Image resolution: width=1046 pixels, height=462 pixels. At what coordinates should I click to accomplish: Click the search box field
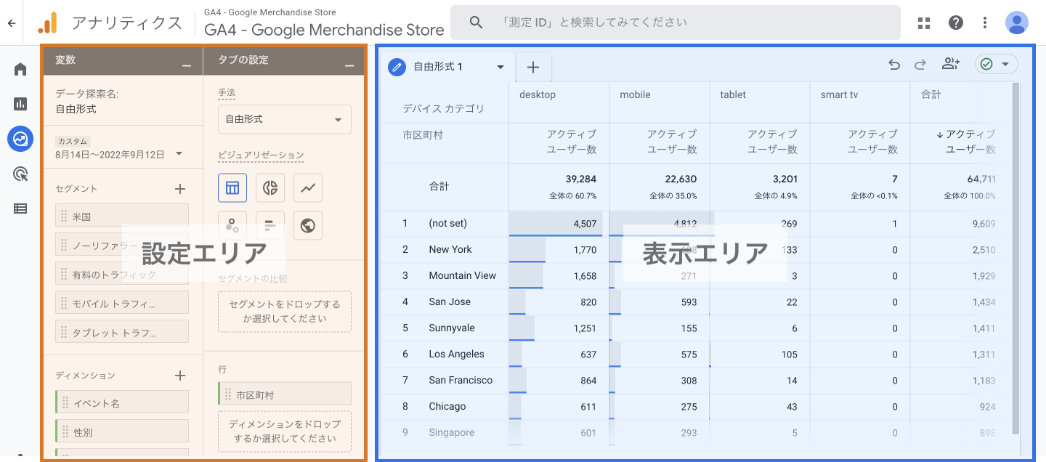676,23
